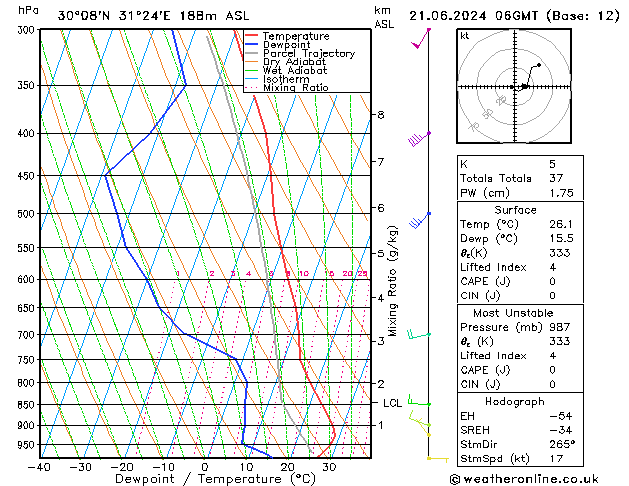Click the Parcel Trajectory legend entry
Viewport: 629px width, 486px height.
(300, 53)
